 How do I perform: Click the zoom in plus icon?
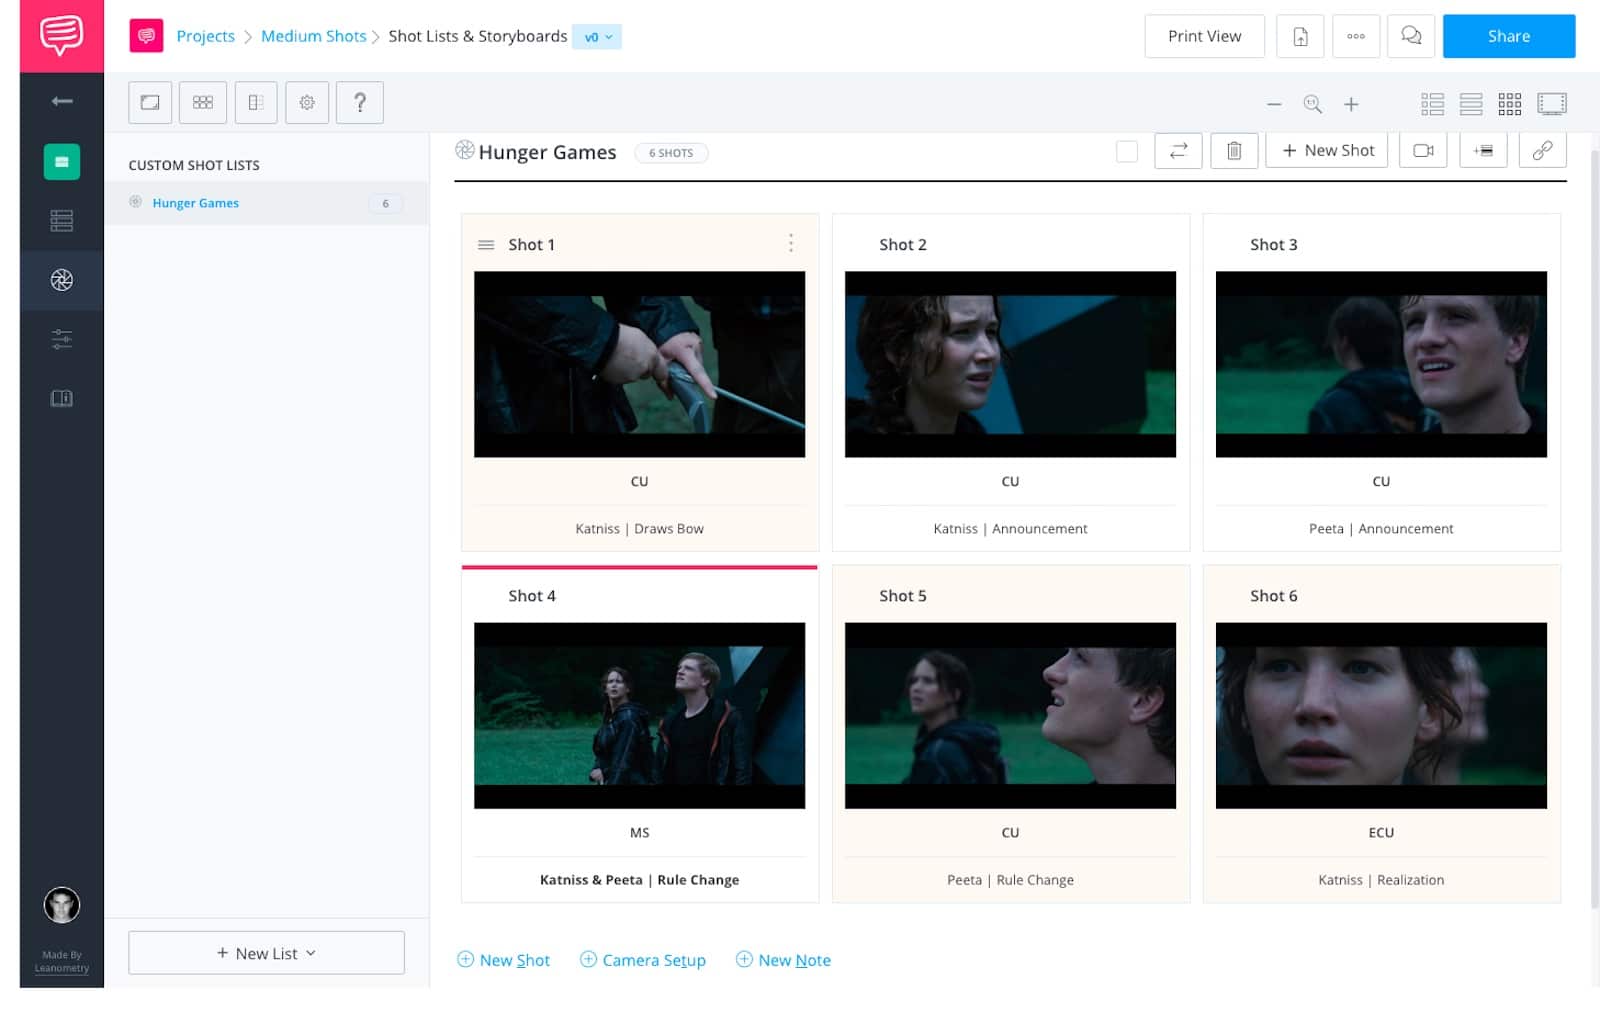coord(1351,104)
